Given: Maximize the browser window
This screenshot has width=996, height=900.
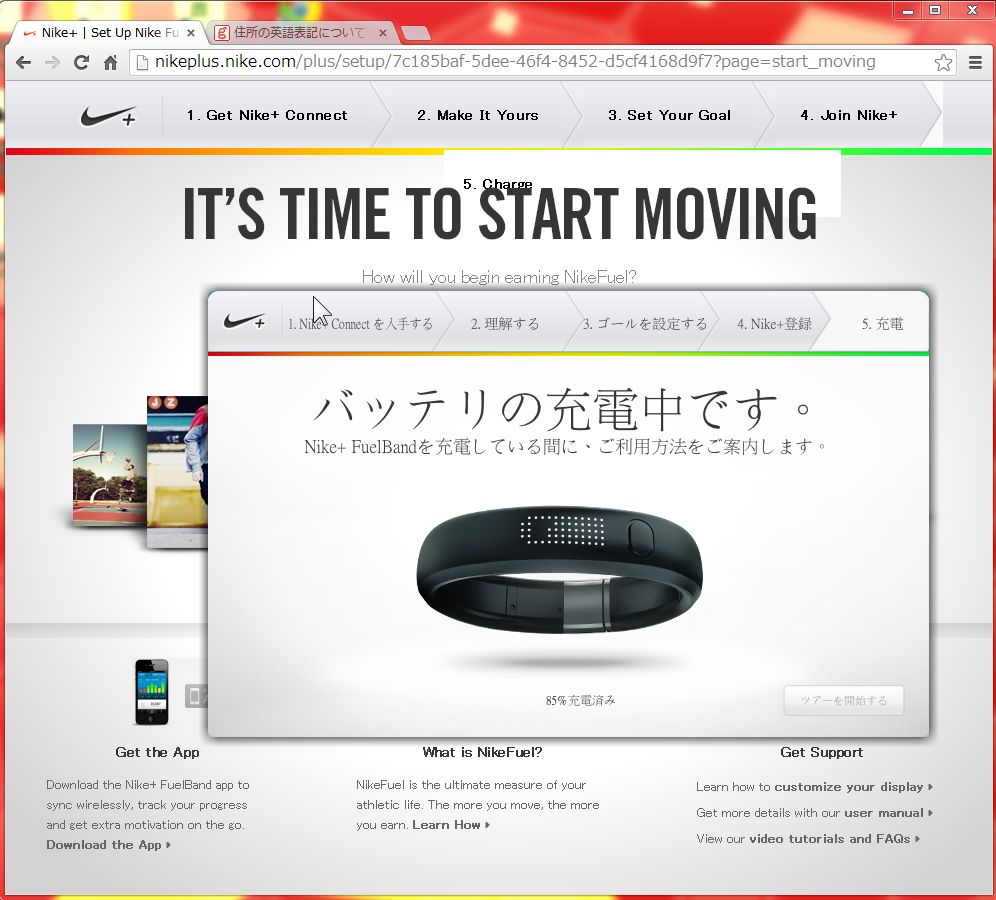Looking at the screenshot, I should tap(936, 10).
